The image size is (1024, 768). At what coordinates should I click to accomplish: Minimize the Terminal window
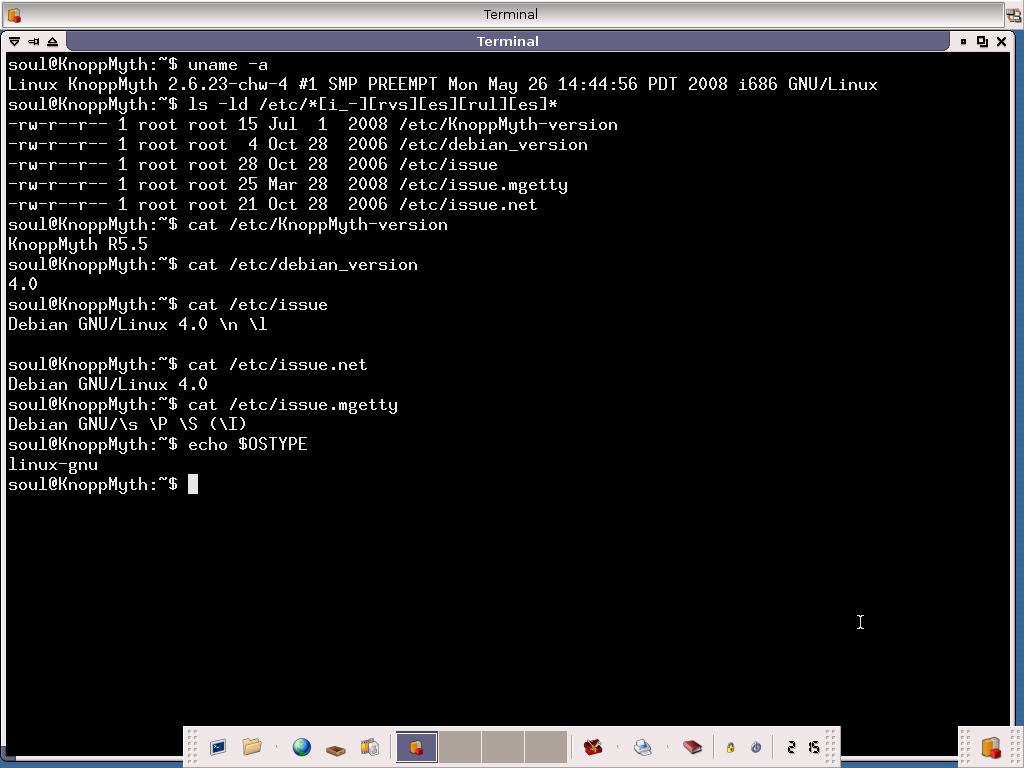(x=963, y=41)
